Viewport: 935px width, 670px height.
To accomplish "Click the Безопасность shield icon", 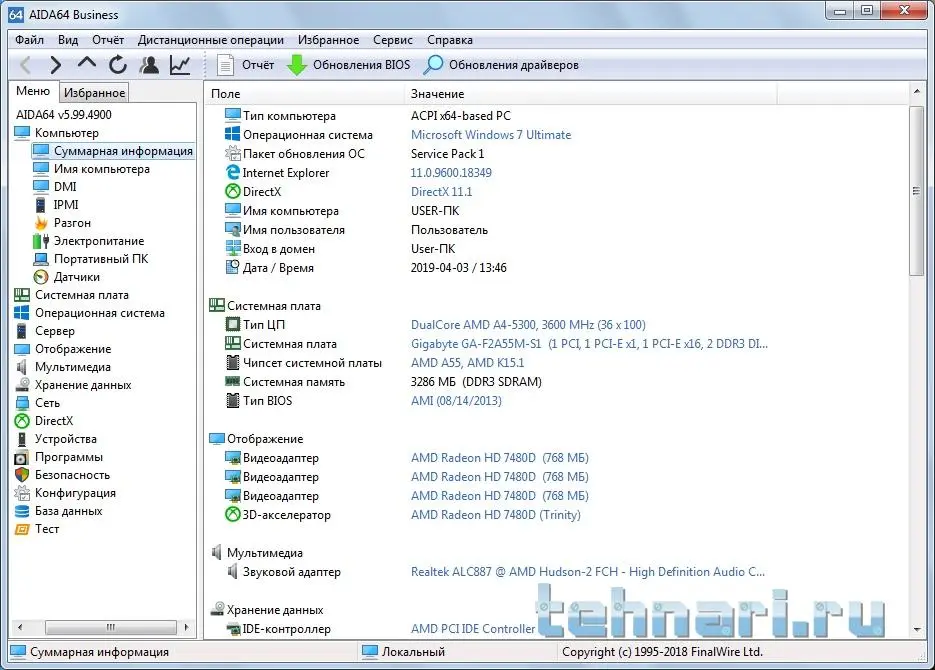I will click(22, 475).
